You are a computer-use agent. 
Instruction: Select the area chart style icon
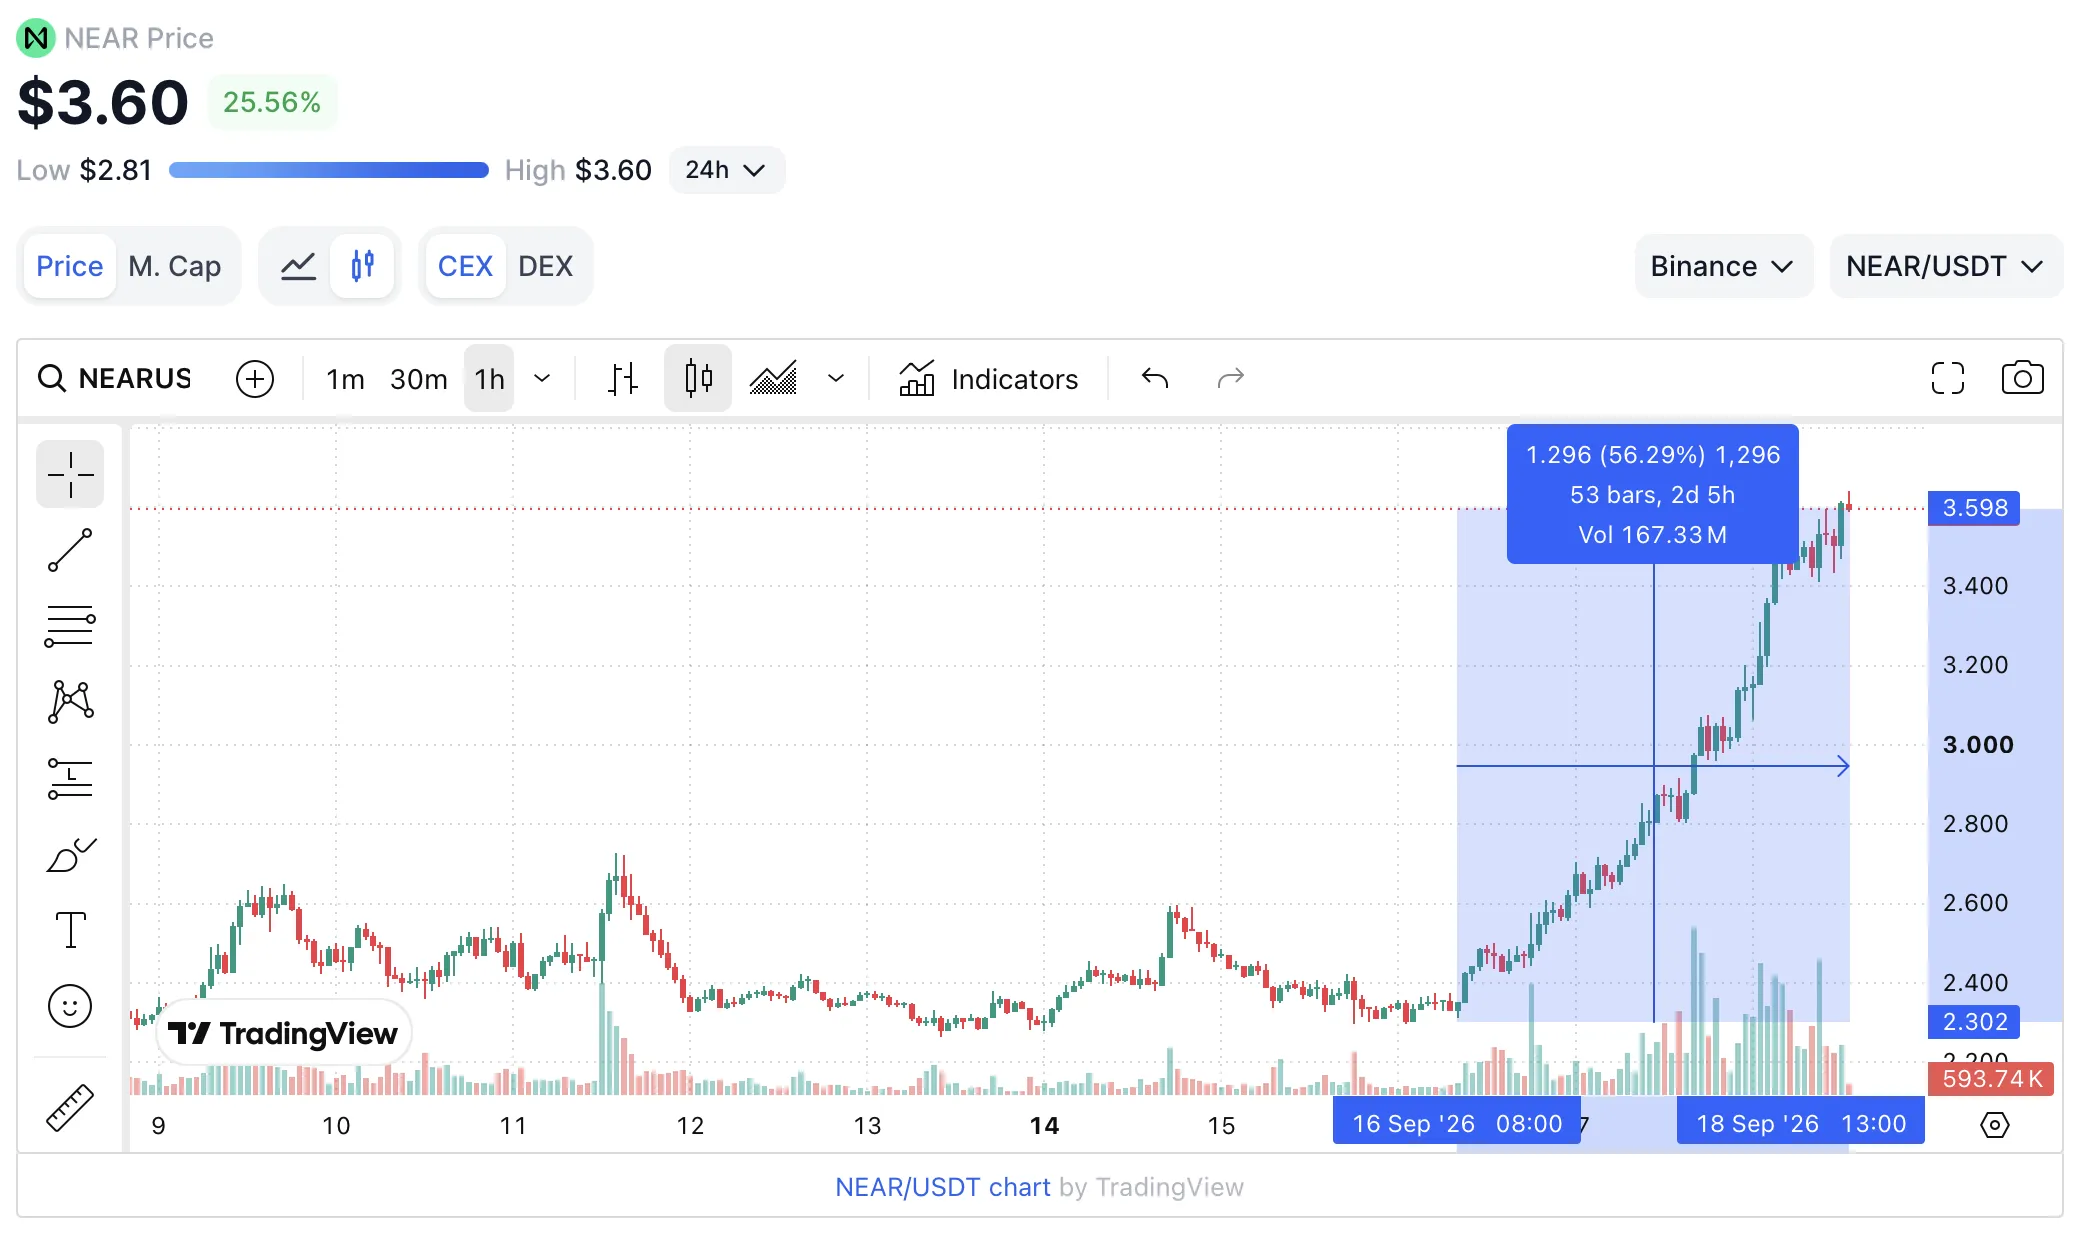click(x=774, y=379)
